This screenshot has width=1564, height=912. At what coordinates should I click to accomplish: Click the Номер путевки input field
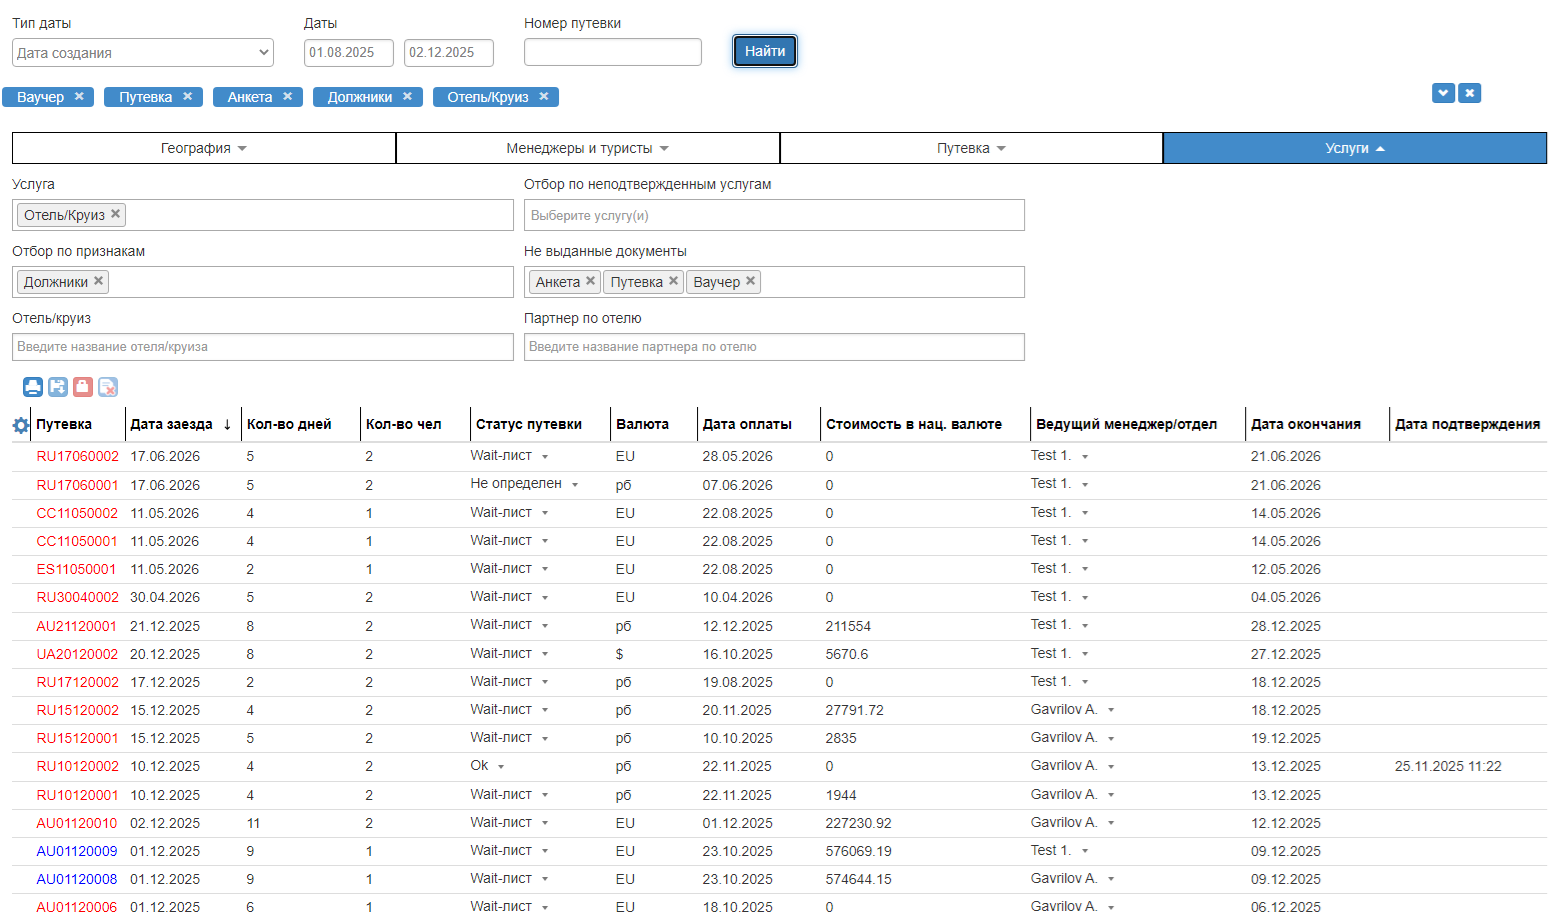pos(612,52)
